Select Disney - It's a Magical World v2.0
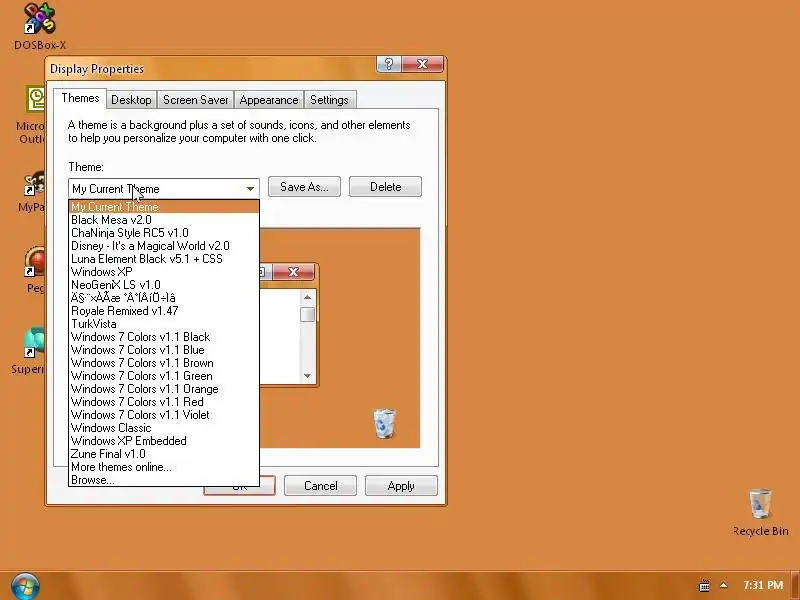Image resolution: width=800 pixels, height=600 pixels. click(164, 246)
